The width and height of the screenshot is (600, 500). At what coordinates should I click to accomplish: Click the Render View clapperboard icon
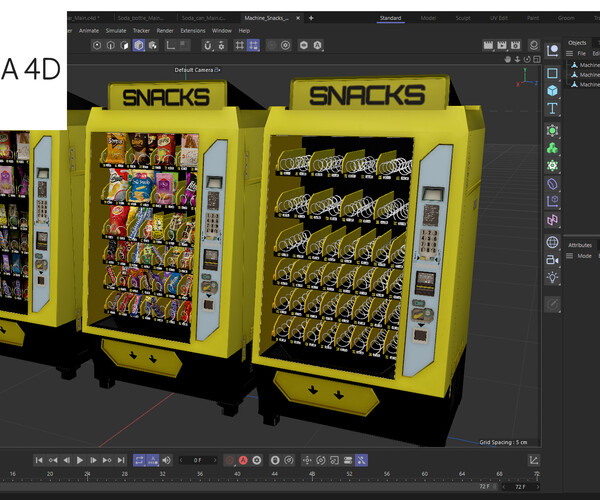pyautogui.click(x=488, y=45)
